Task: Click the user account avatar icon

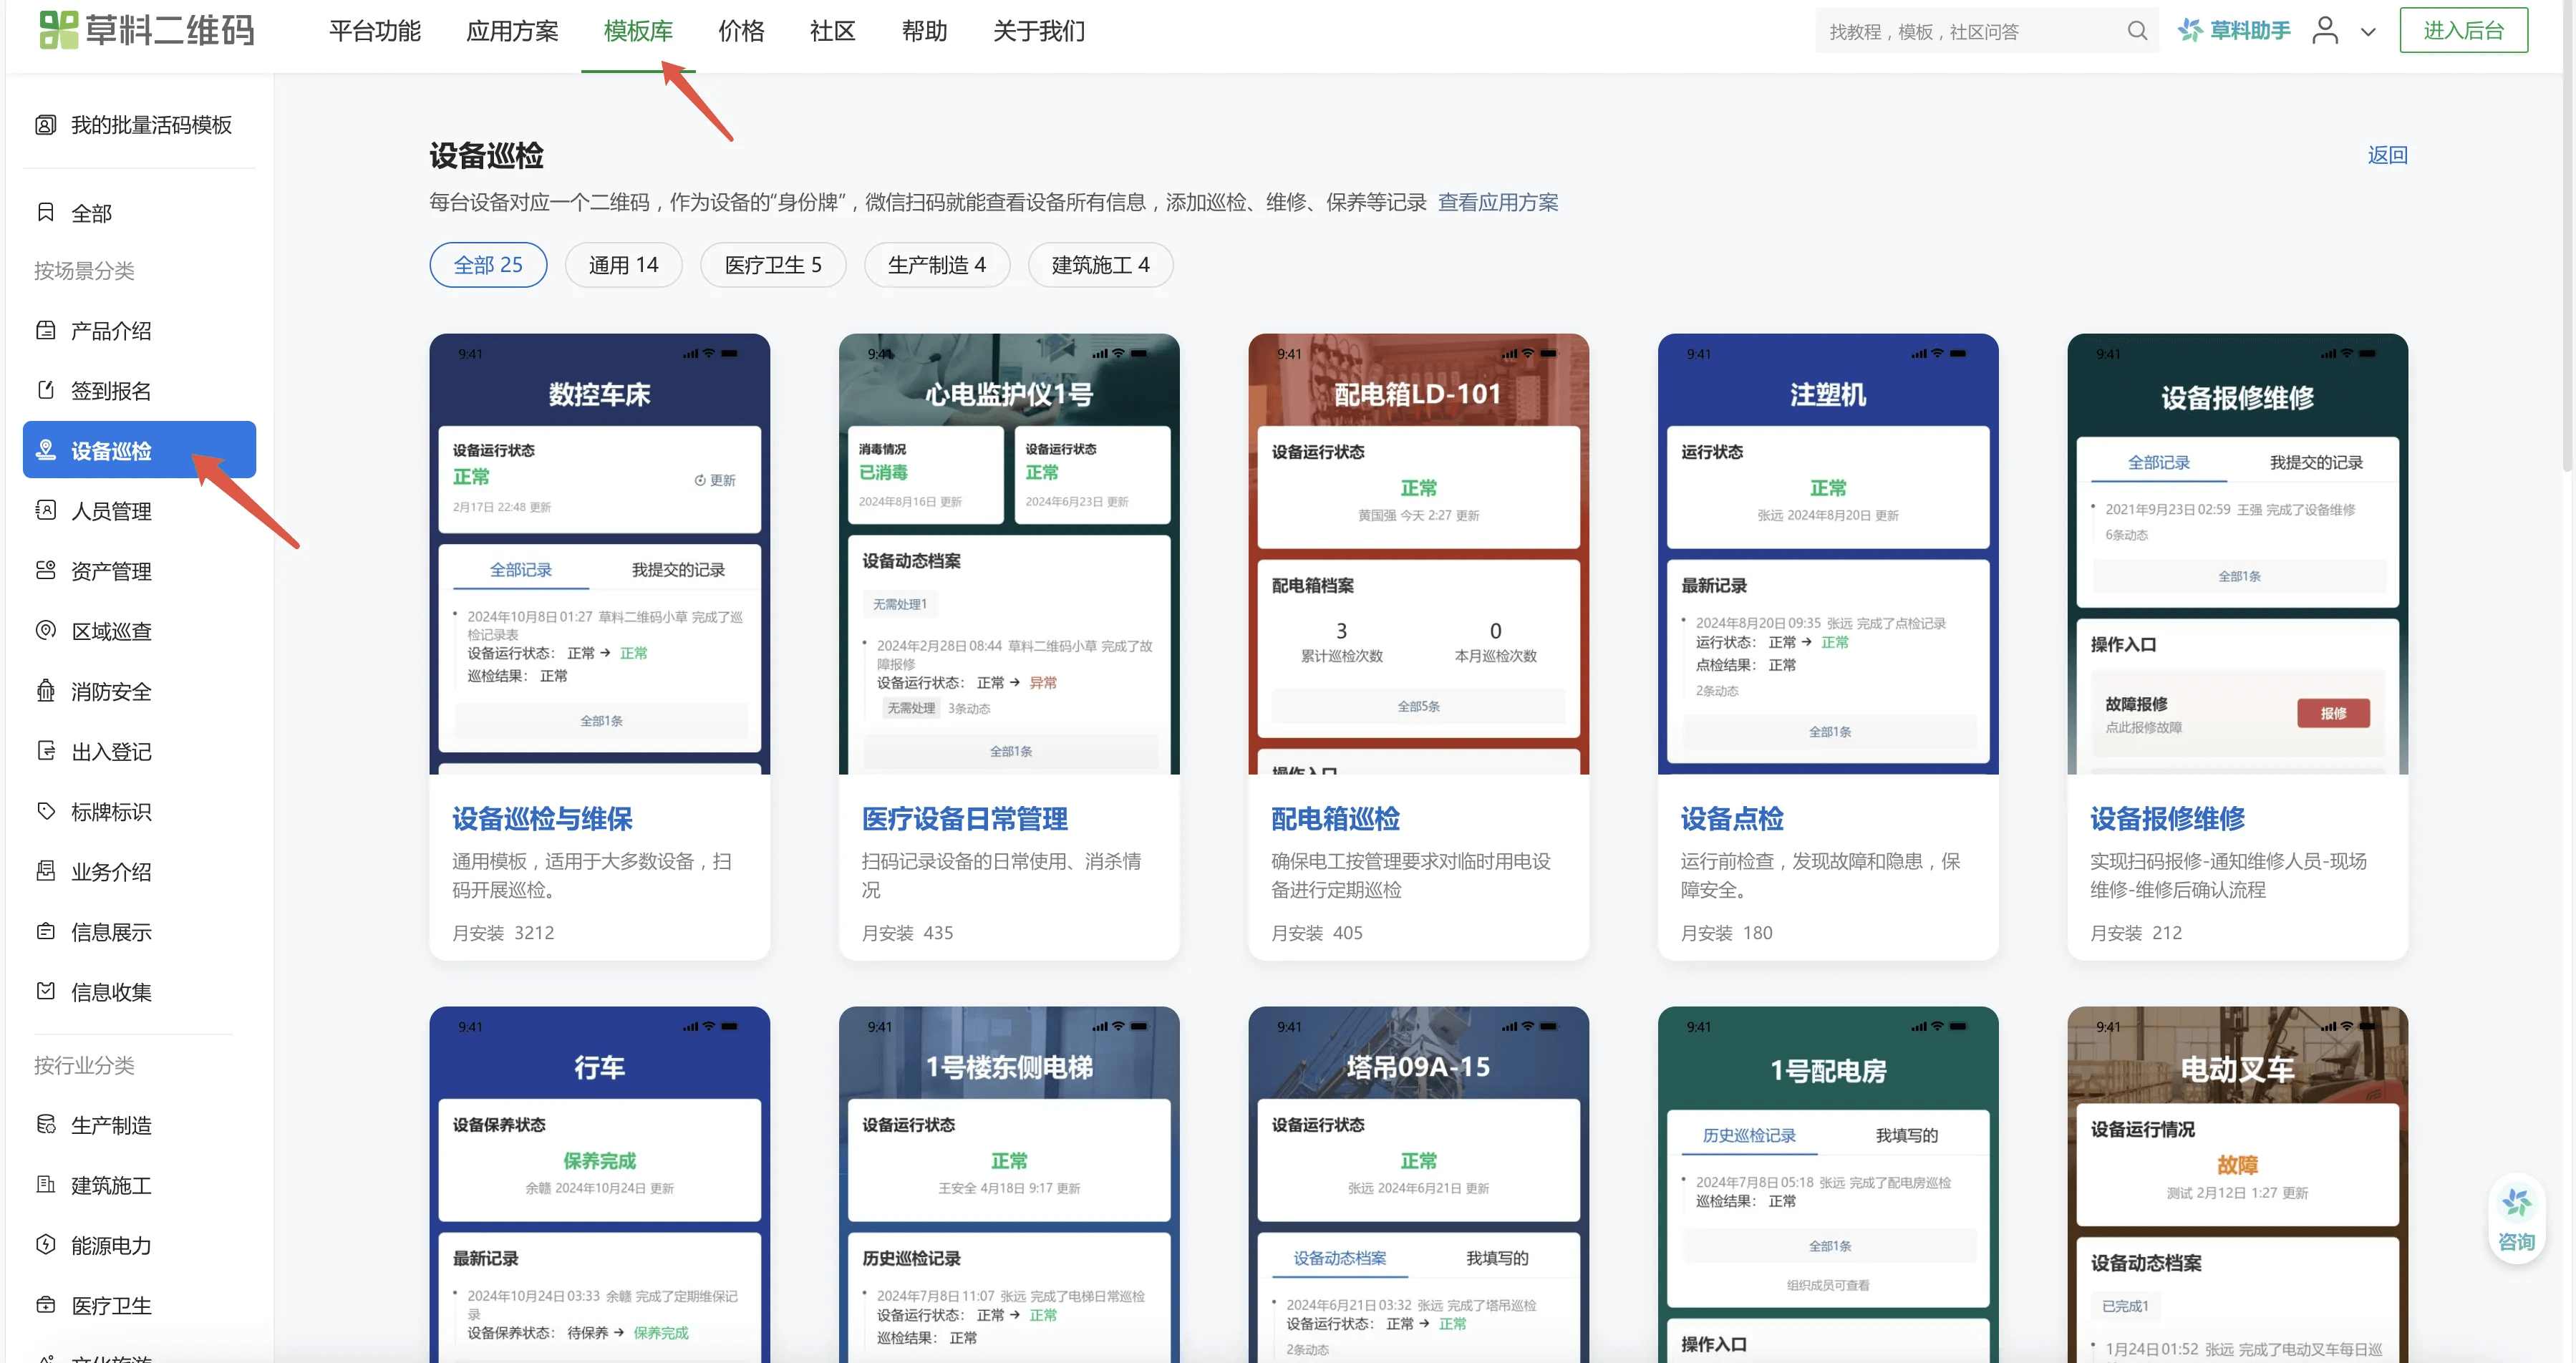Action: pyautogui.click(x=2325, y=31)
